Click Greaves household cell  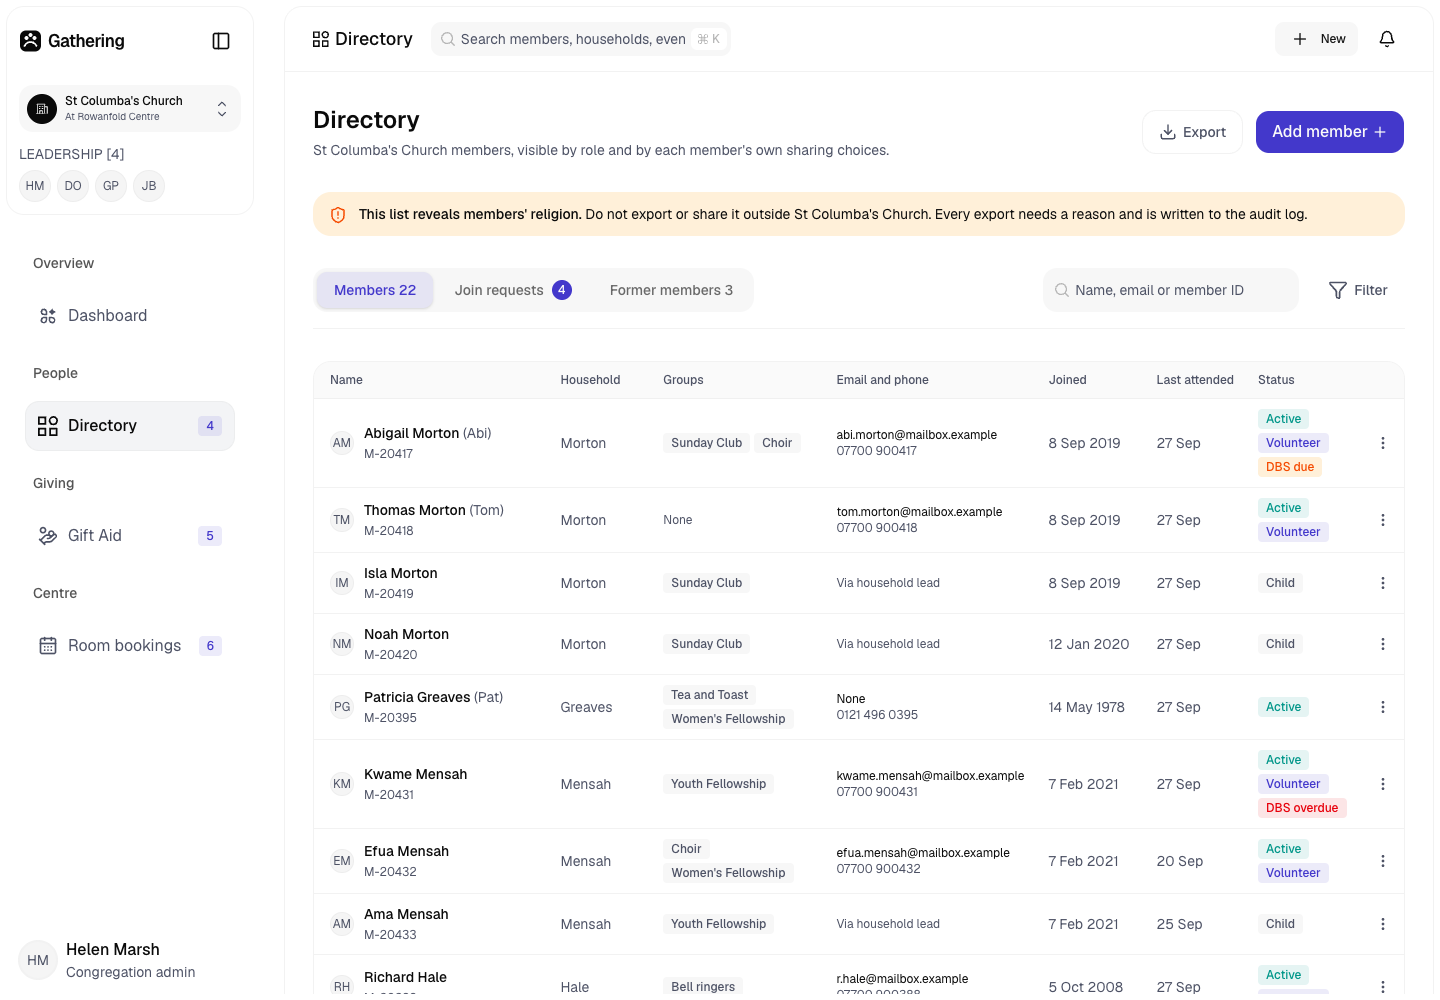[586, 707]
